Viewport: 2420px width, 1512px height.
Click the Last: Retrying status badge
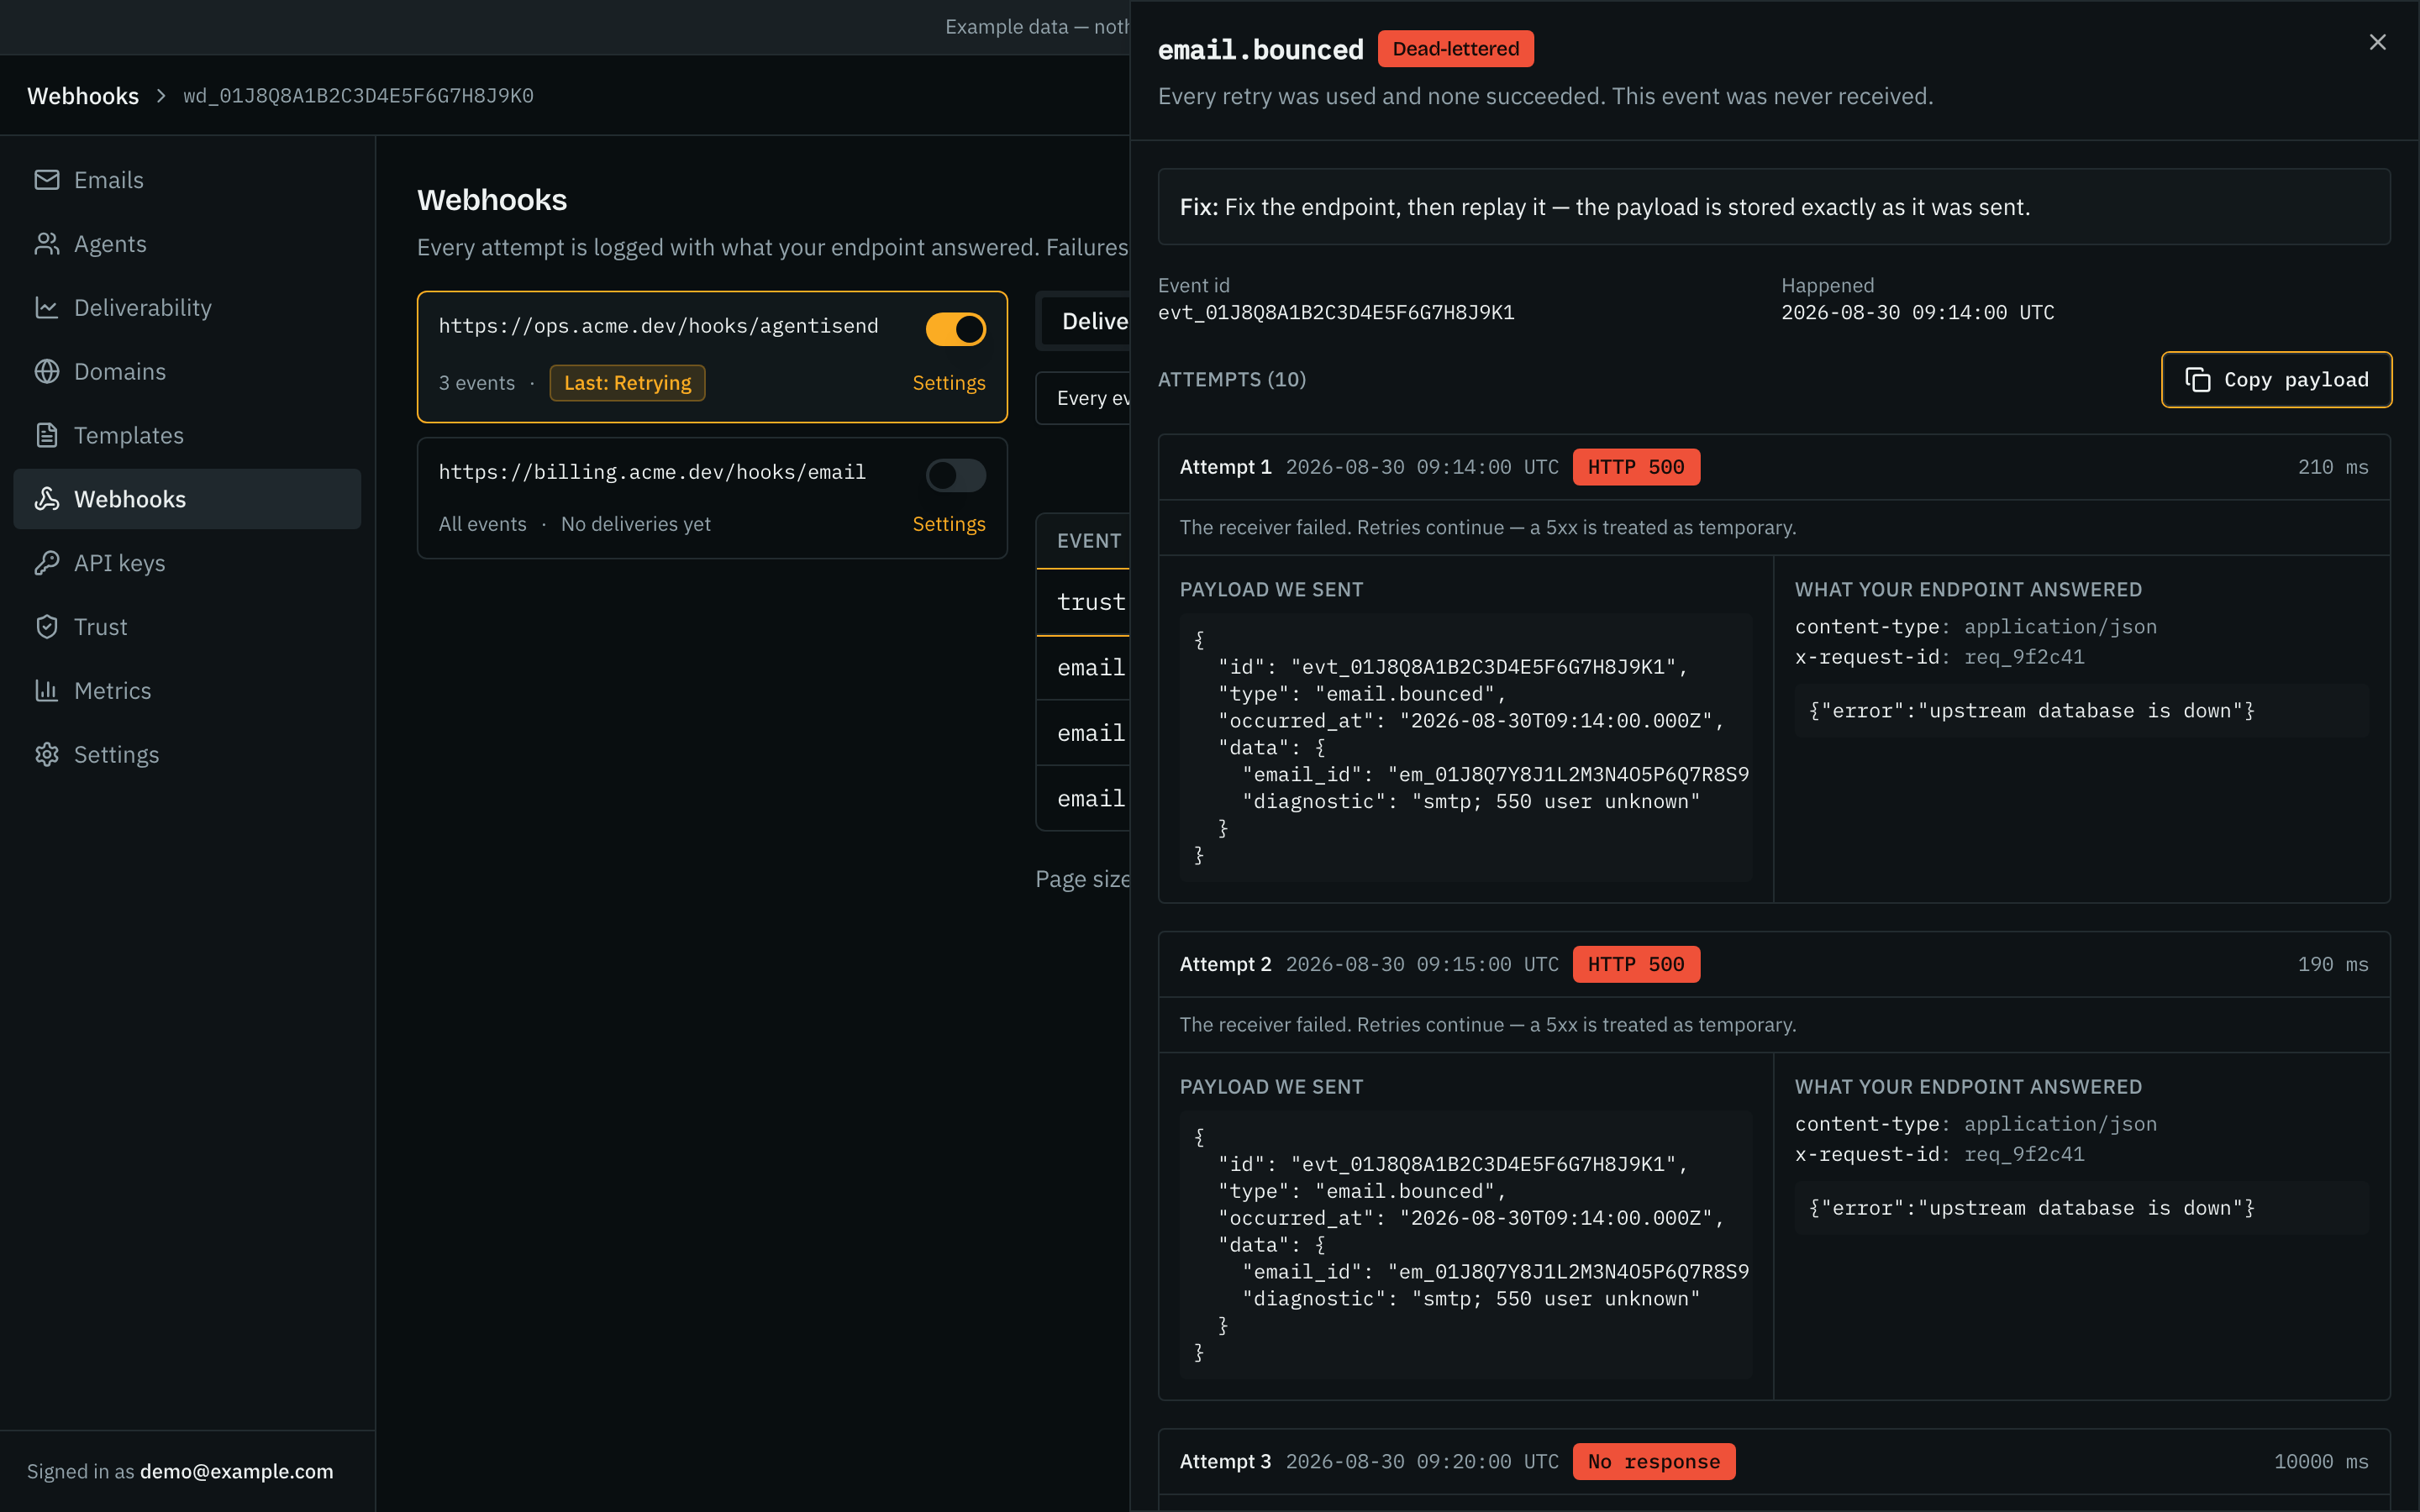(x=627, y=383)
